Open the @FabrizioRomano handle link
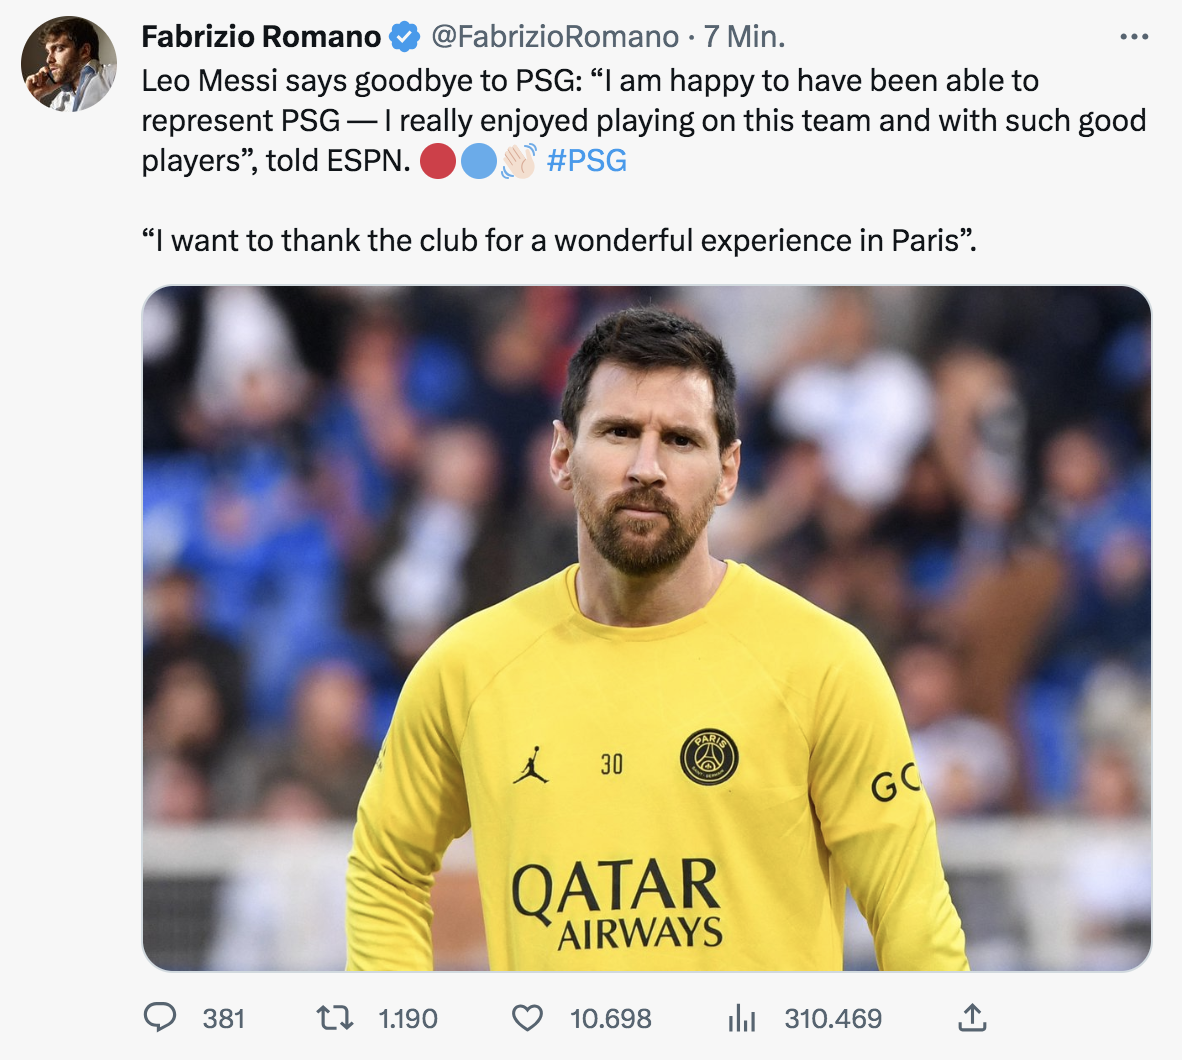The width and height of the screenshot is (1182, 1060). 555,37
